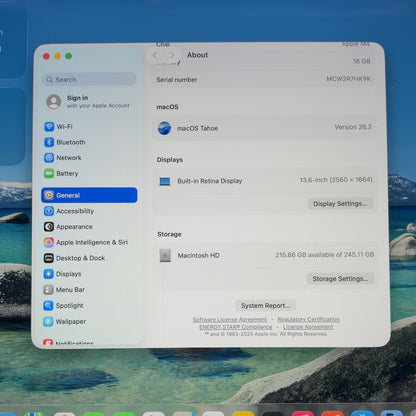Screen dimensions: 416x416
Task: Click the Search field in the sidebar
Action: click(89, 79)
